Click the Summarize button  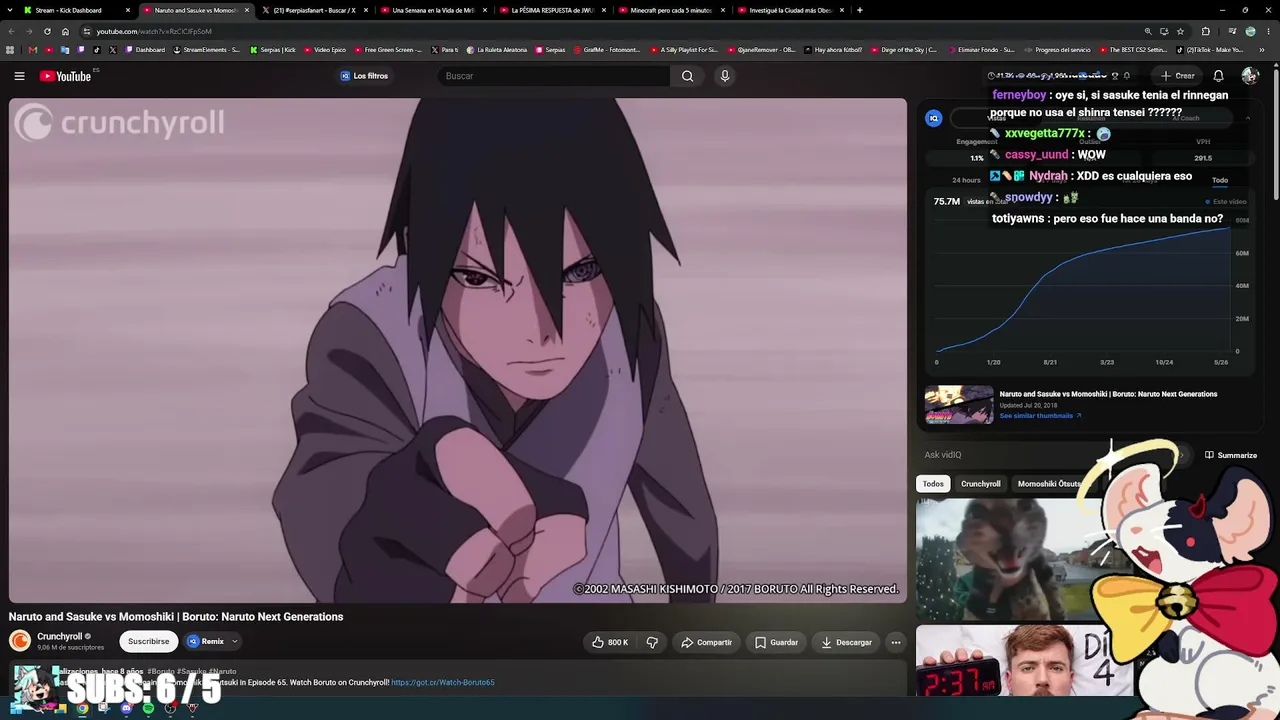[x=1231, y=455]
